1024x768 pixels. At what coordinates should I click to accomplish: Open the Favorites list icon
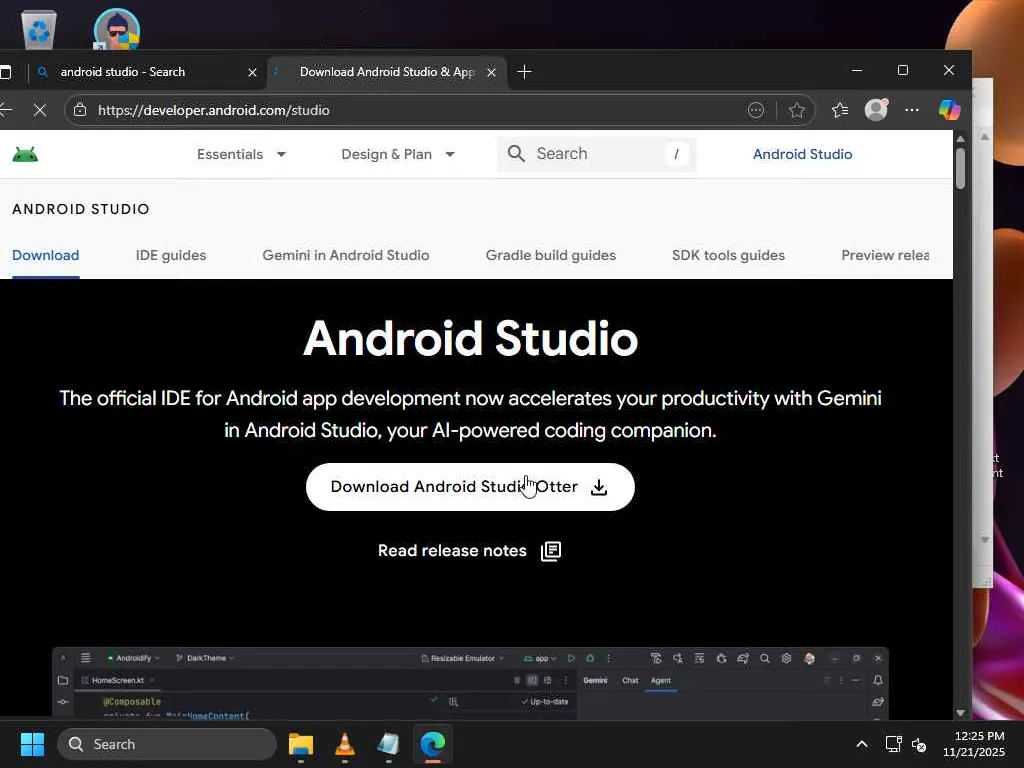tap(840, 110)
